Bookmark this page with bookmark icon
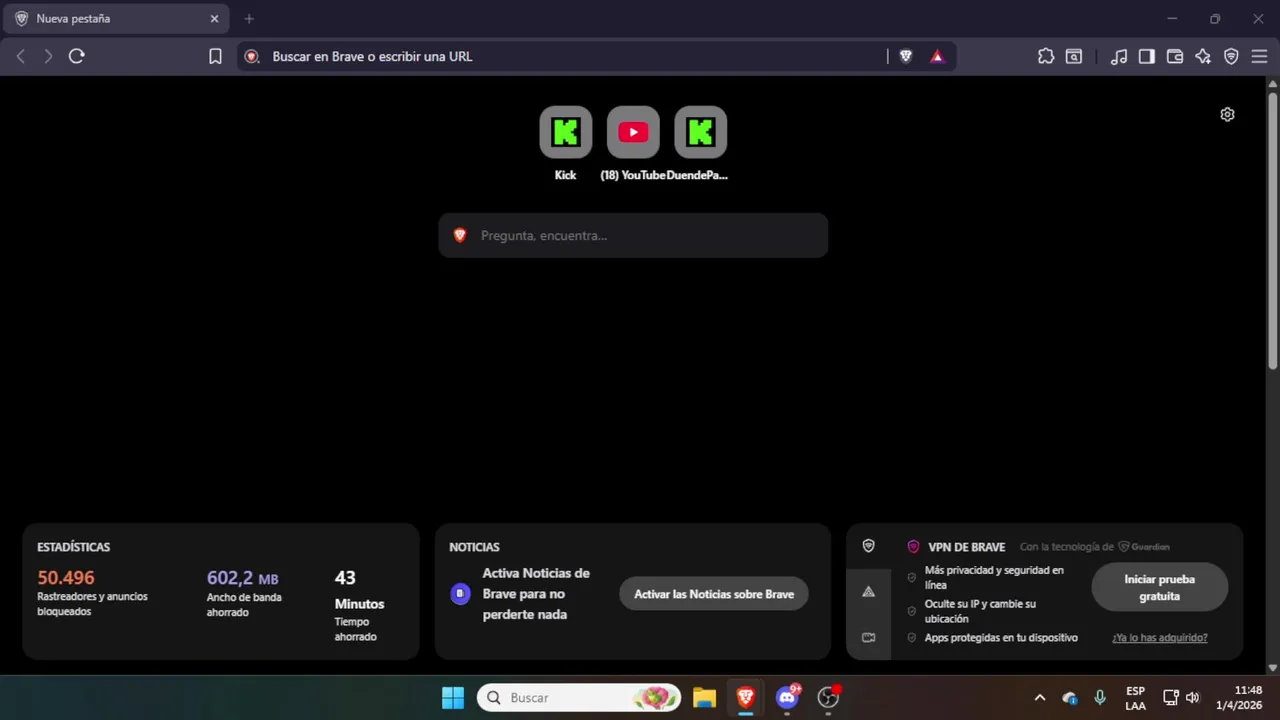This screenshot has width=1280, height=720. pyautogui.click(x=215, y=56)
